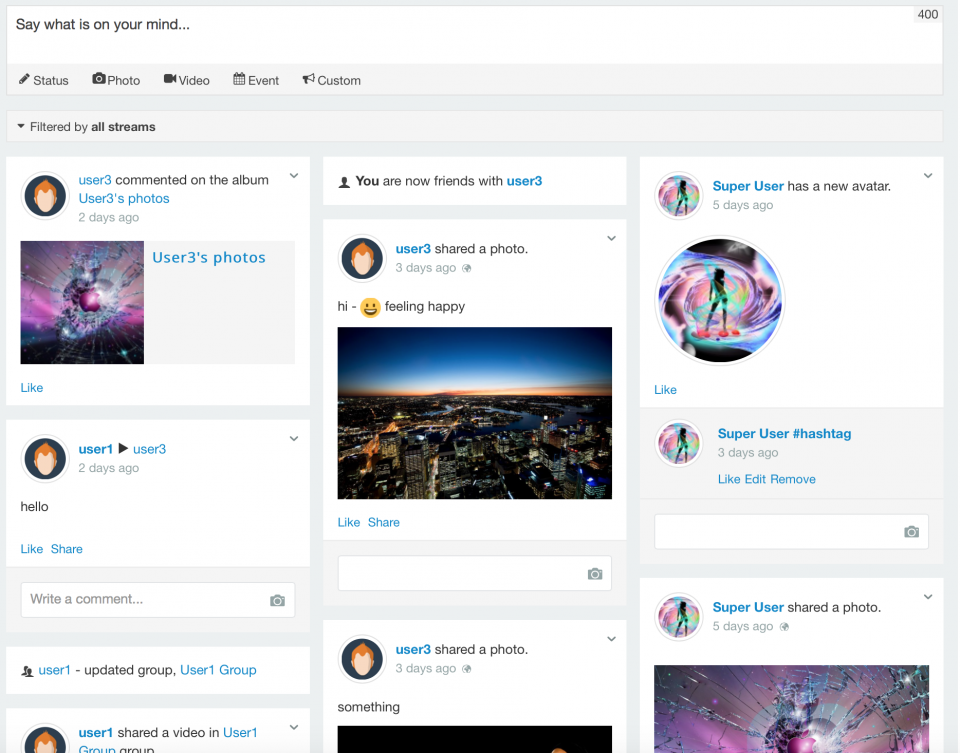This screenshot has width=960, height=753.
Task: Click group icon beside user1 updated group
Action: 27,671
